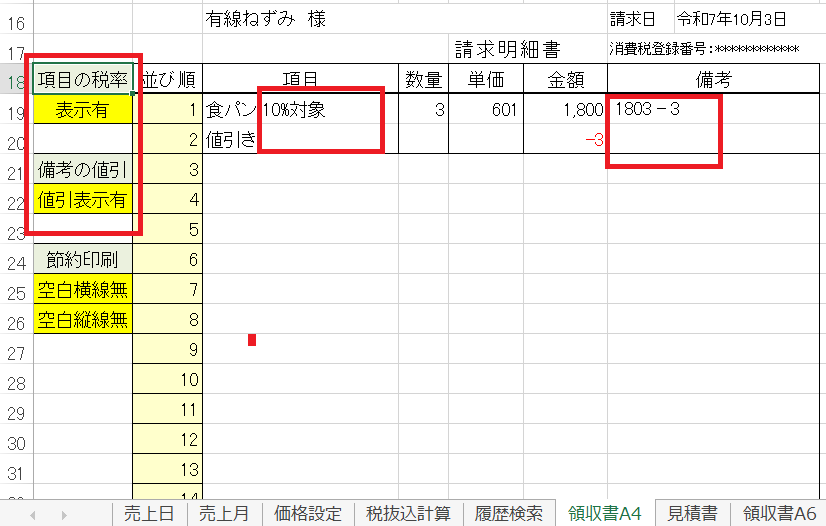
Task: Switch to the 領収書A6 sheet tab
Action: pyautogui.click(x=782, y=514)
